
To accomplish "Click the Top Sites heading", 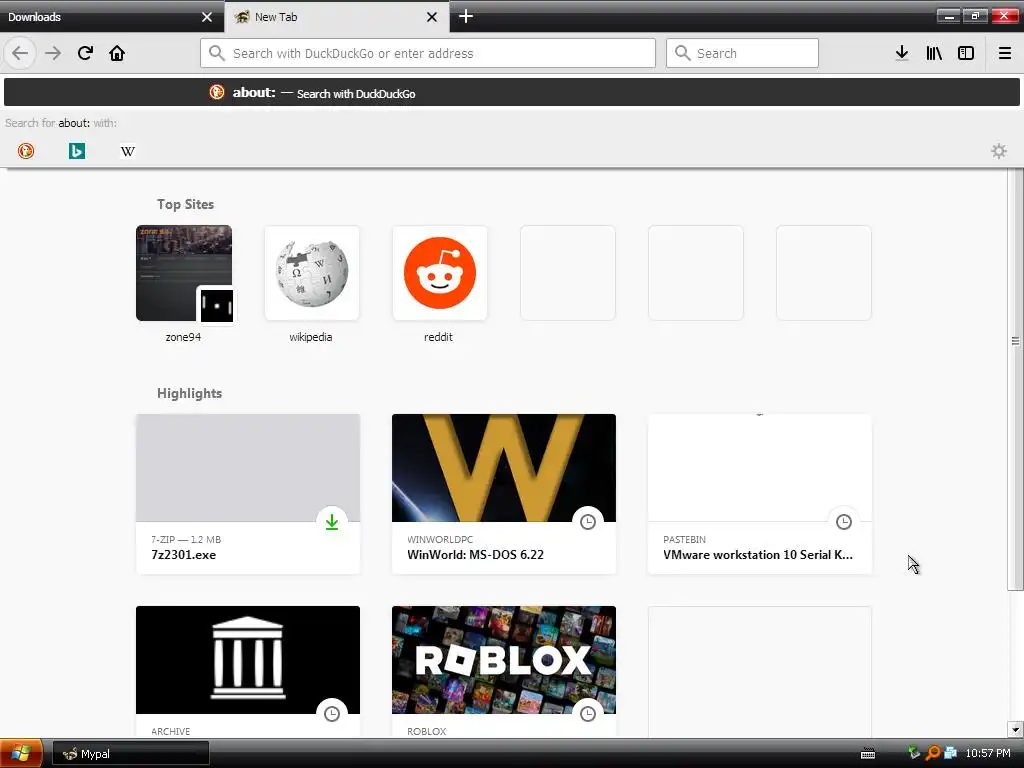I will pos(185,204).
